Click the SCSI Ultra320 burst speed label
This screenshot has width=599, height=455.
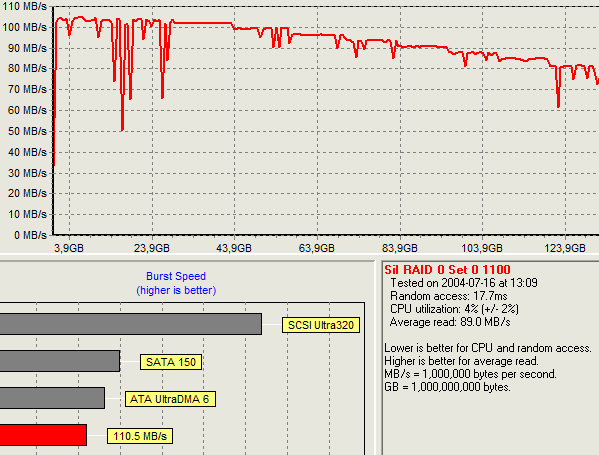(x=321, y=325)
